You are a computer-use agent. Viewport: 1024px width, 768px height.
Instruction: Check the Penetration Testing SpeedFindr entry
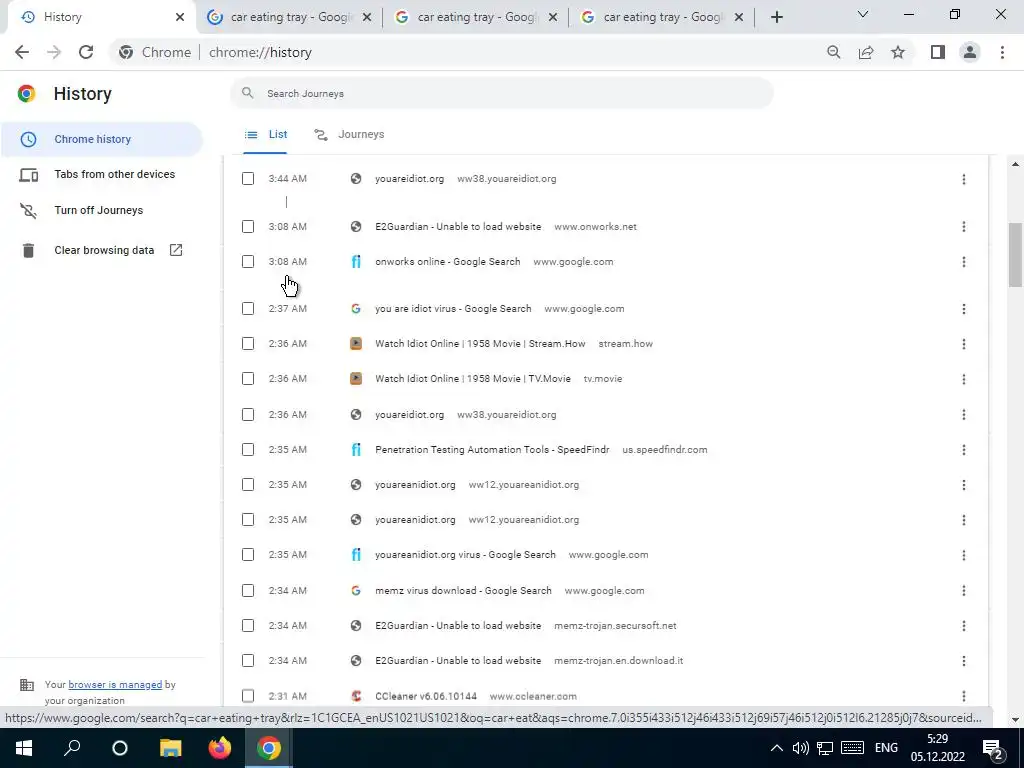point(248,449)
